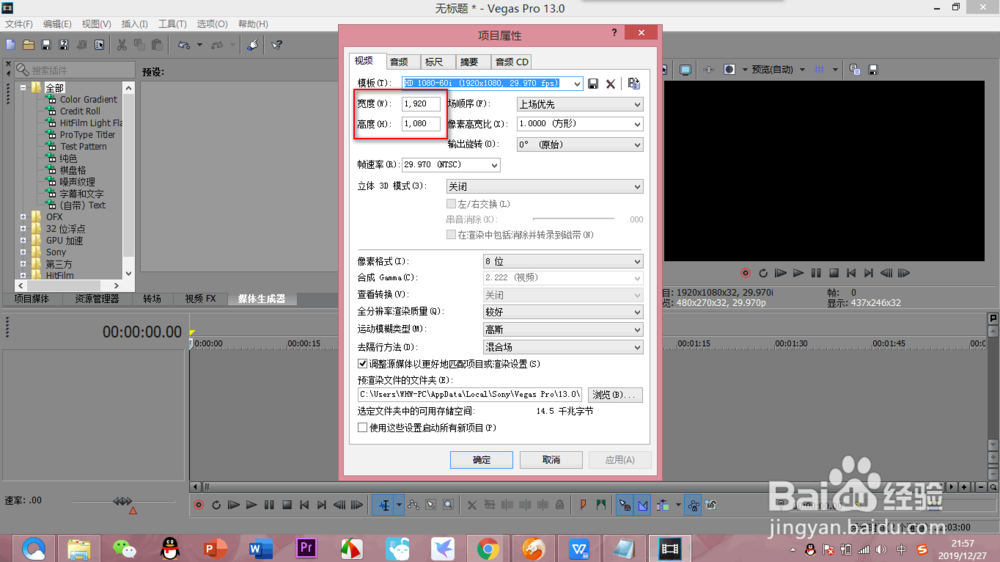This screenshot has height=562, width=1000.
Task: Click record button under video preview
Action: click(x=745, y=273)
